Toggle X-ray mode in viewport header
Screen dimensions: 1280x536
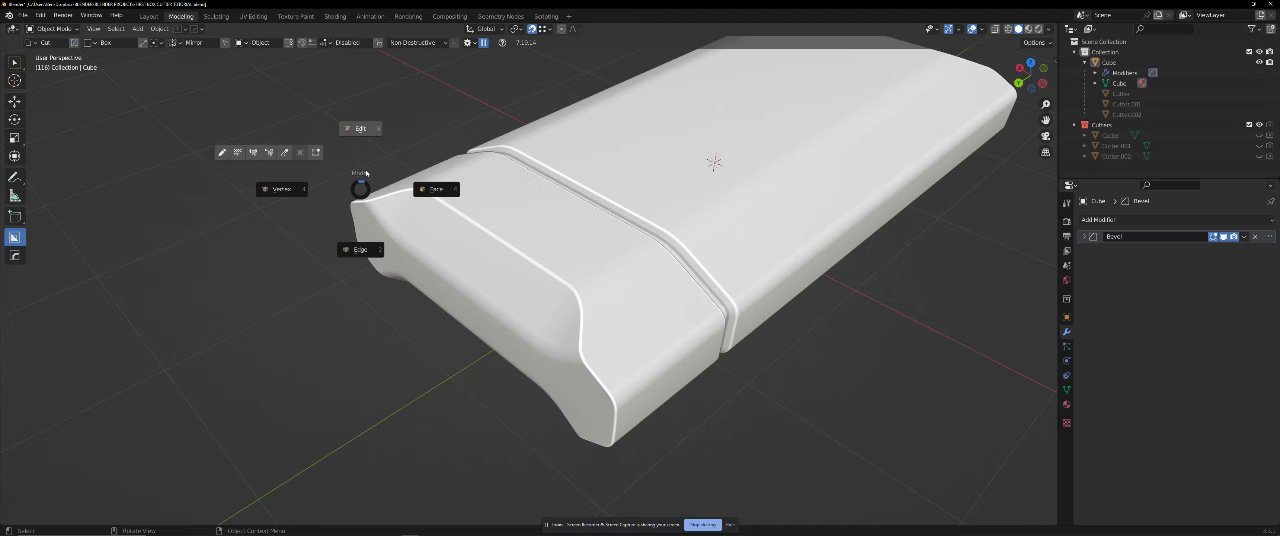pos(996,29)
